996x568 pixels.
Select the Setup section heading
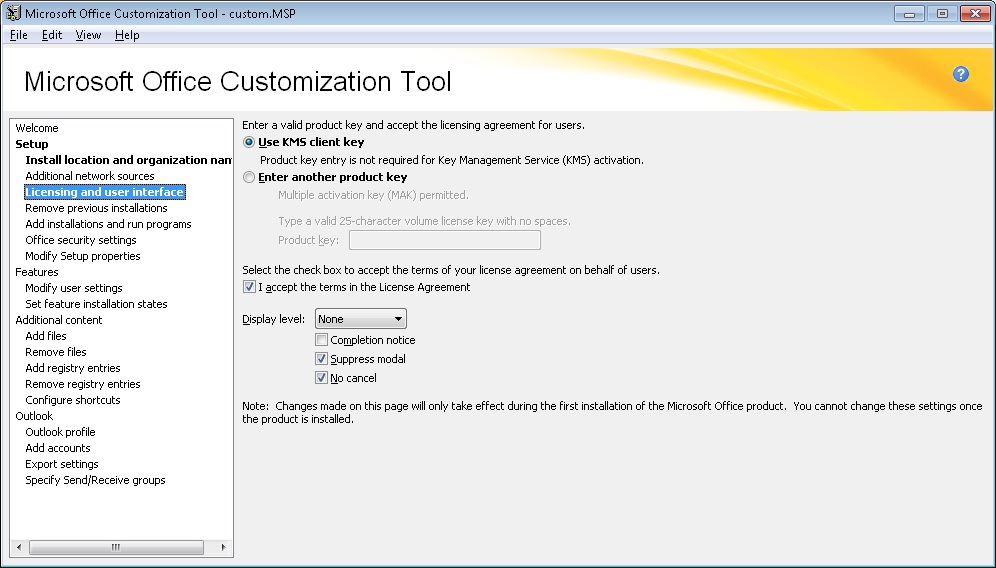point(32,144)
